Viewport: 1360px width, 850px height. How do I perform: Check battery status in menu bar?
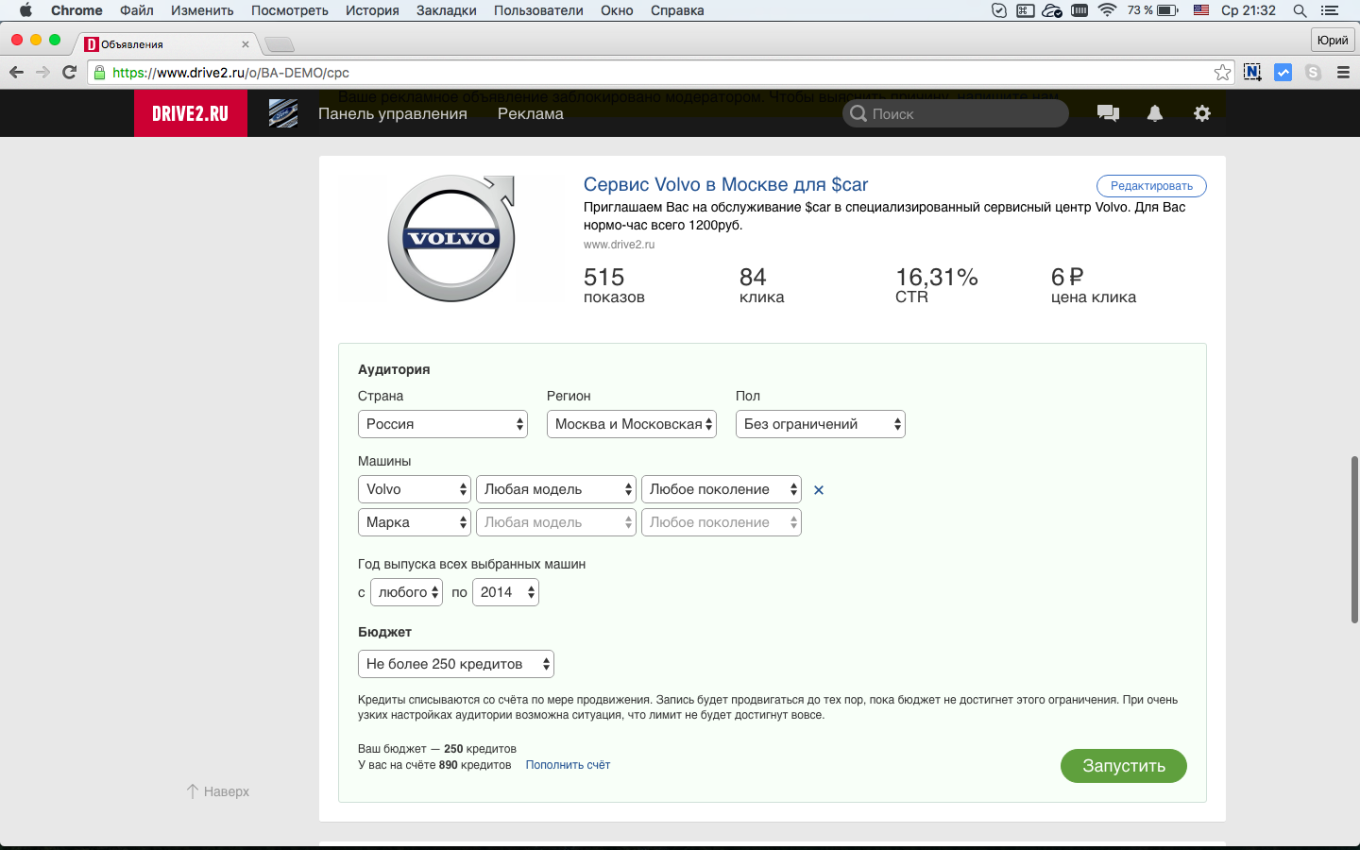click(x=1153, y=10)
